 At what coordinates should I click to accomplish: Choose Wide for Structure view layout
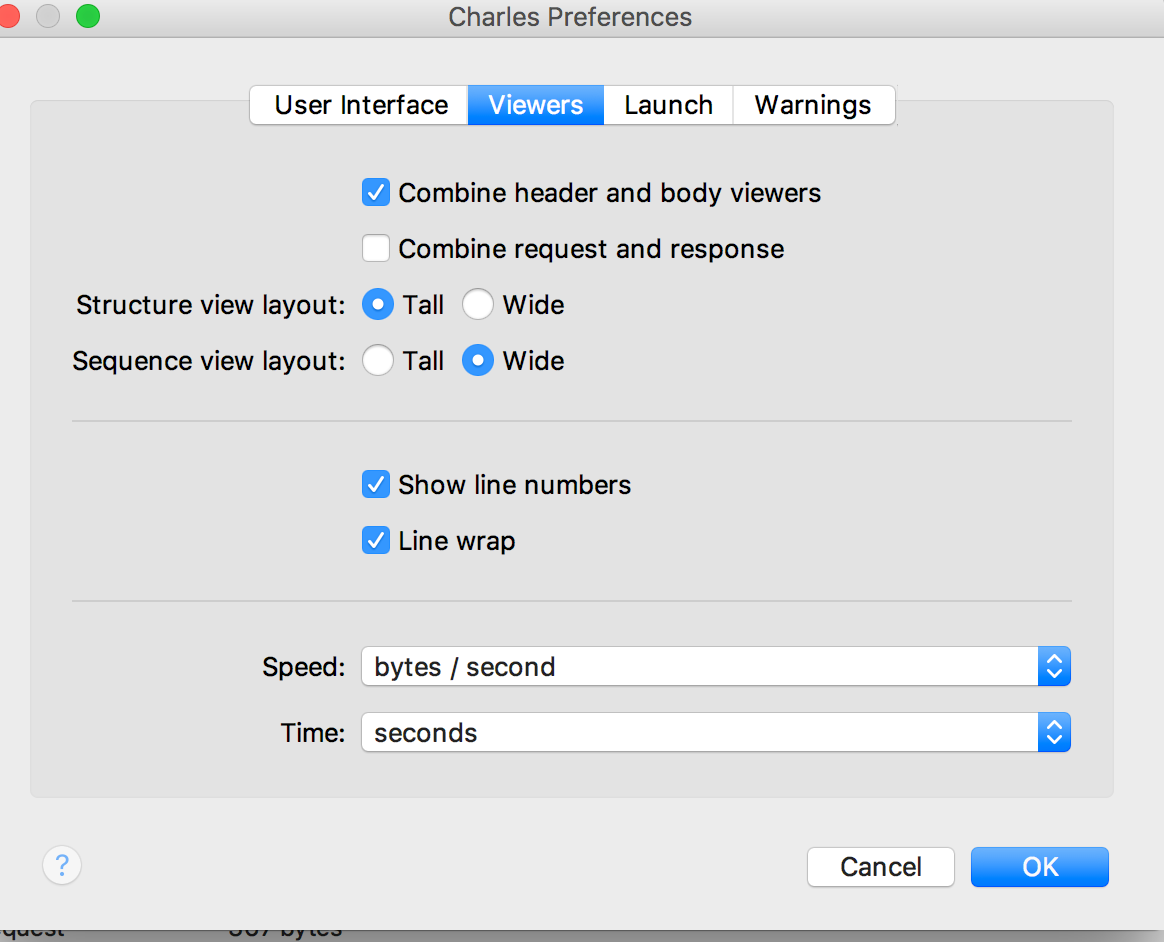478,305
